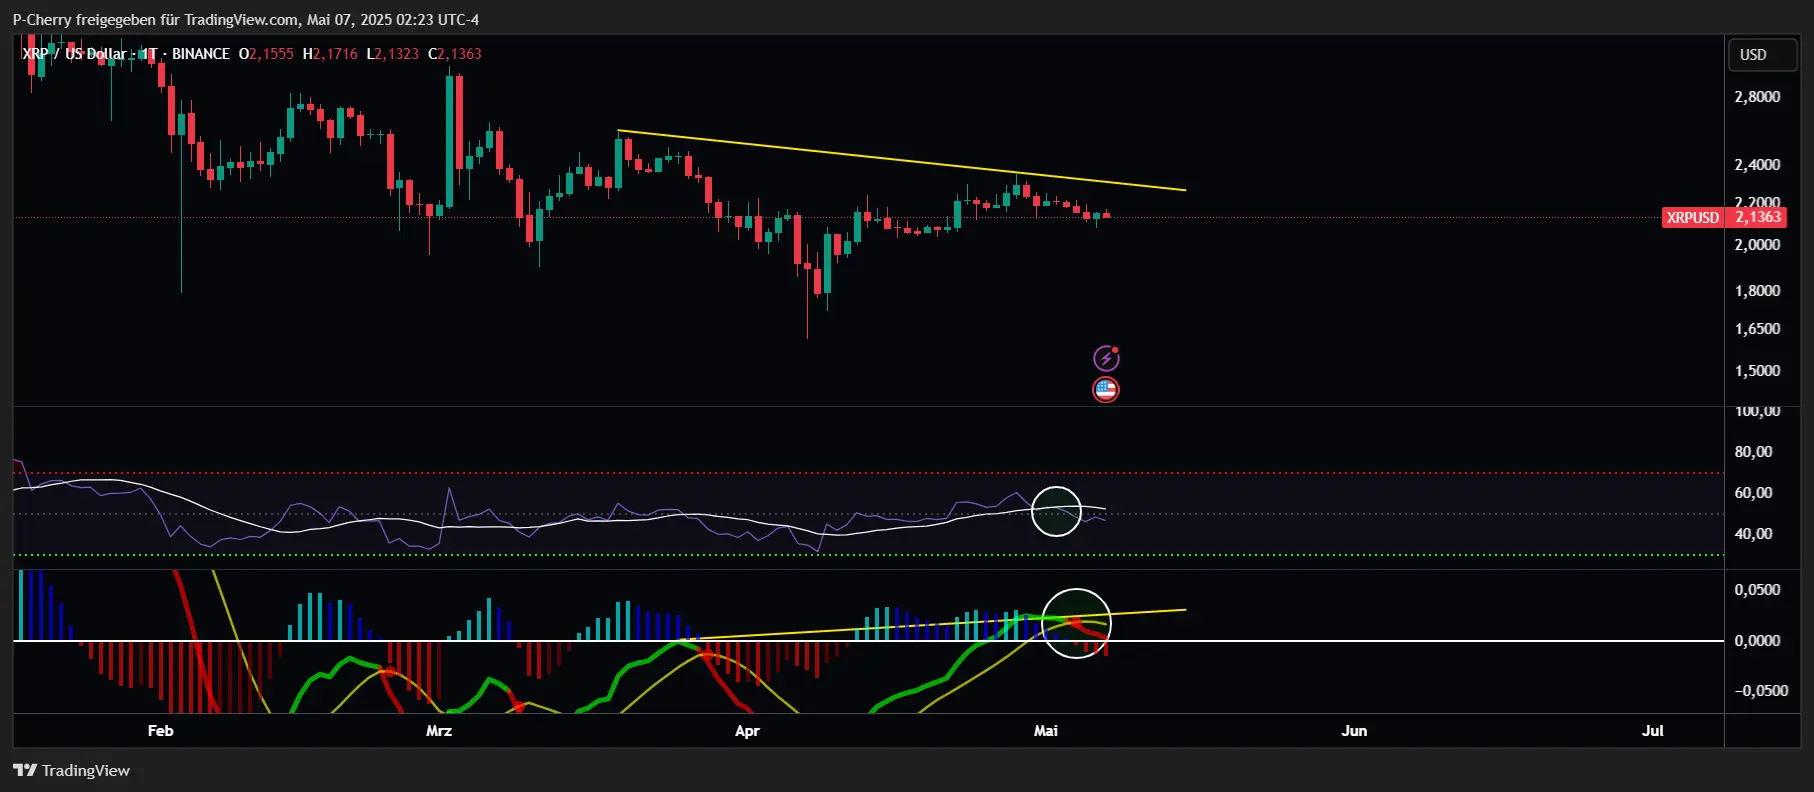
Task: Click the 2,0000 price scale label
Action: (x=1757, y=245)
